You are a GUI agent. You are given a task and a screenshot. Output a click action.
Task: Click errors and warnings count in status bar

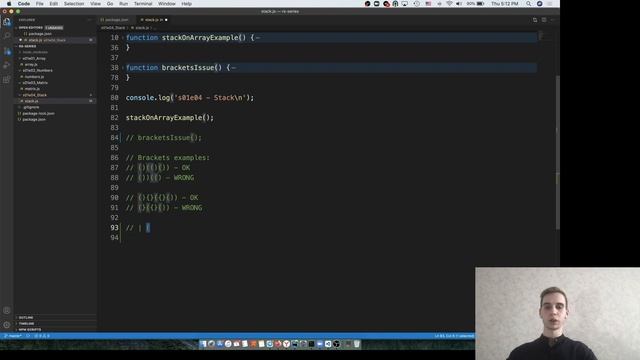[42, 336]
